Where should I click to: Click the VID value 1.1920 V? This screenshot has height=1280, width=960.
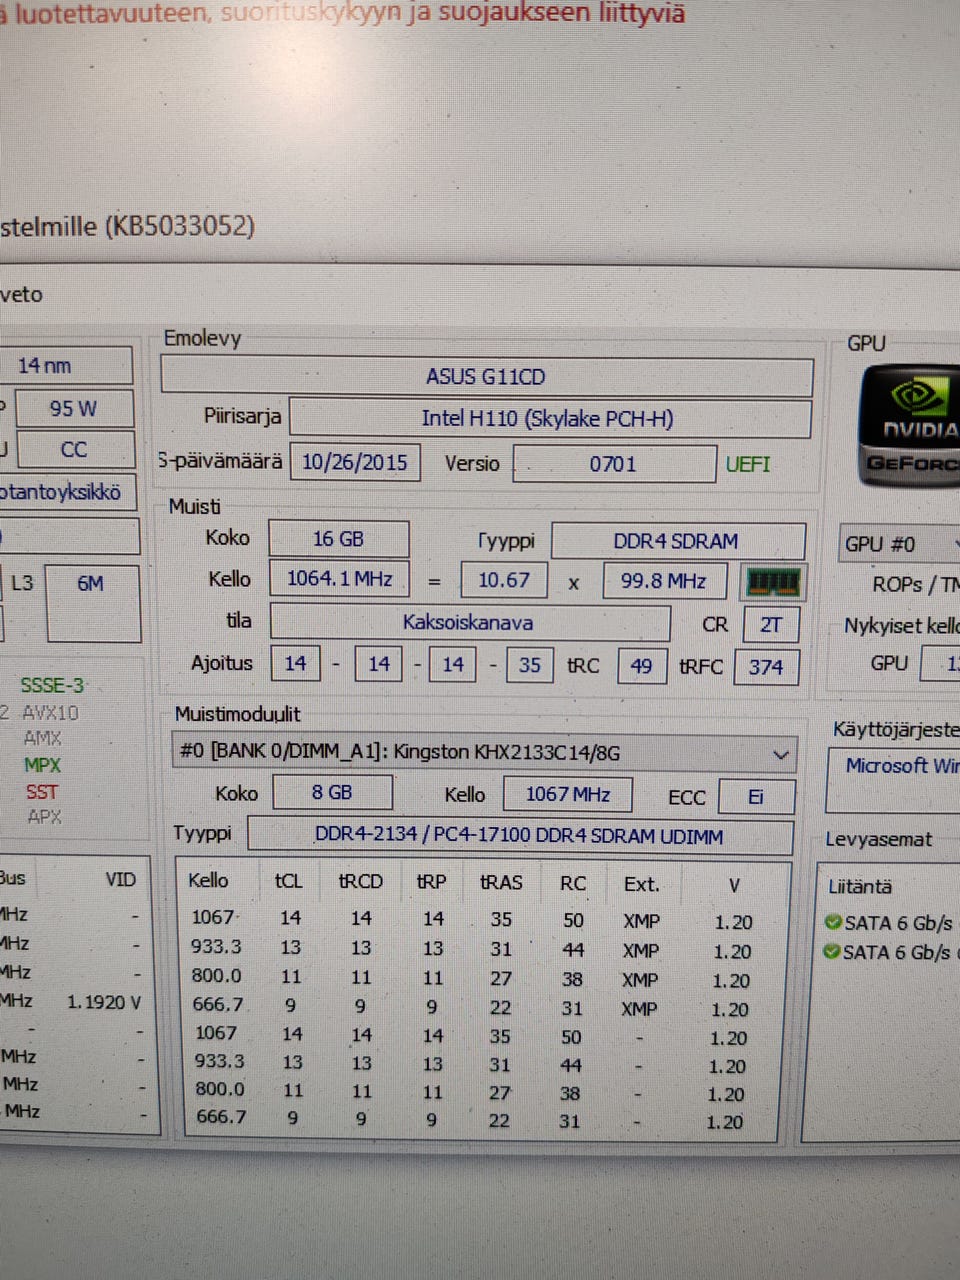104,1001
